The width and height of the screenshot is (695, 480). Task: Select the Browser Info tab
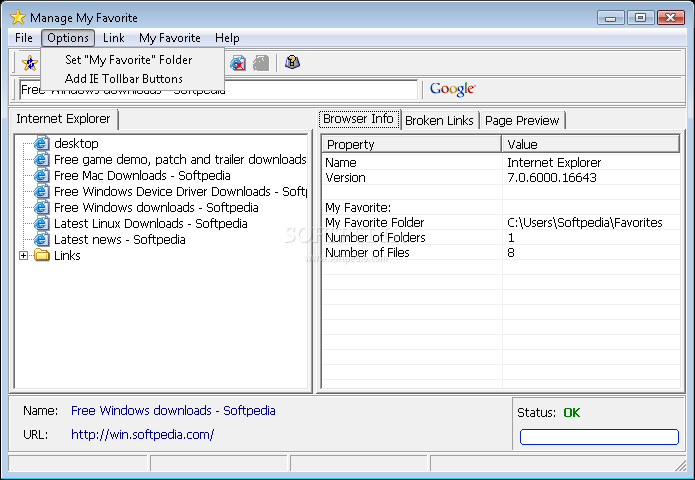point(358,119)
